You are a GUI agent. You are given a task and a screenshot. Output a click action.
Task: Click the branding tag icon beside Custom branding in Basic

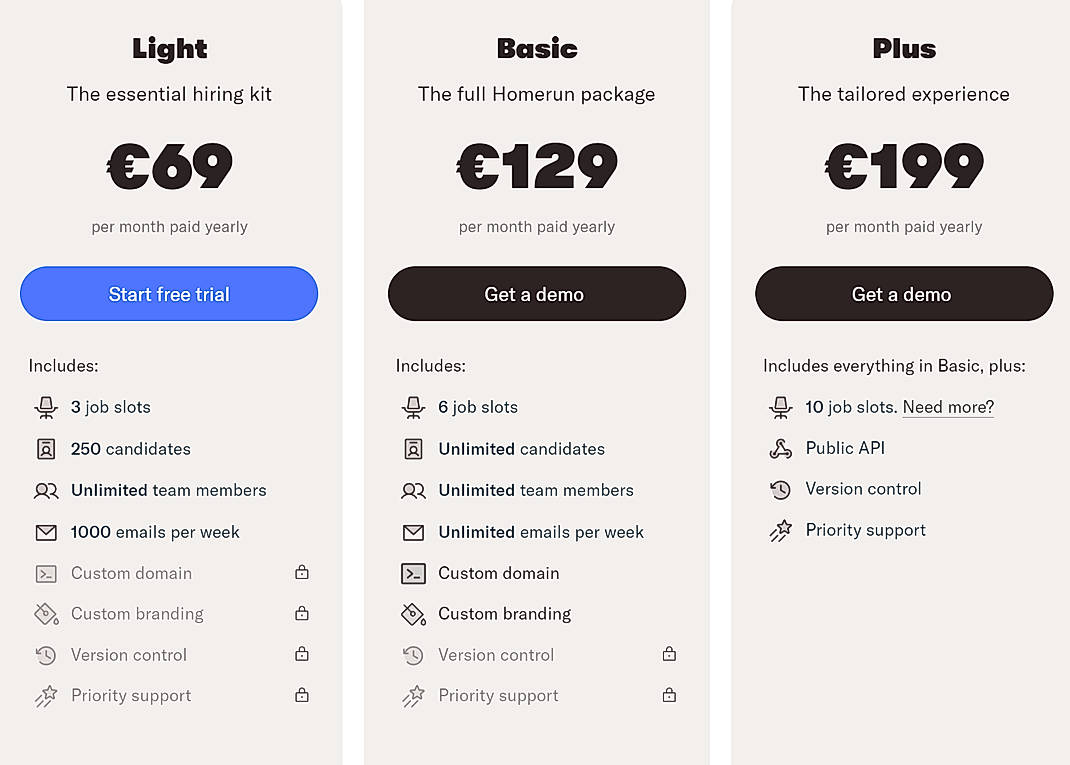coord(413,614)
